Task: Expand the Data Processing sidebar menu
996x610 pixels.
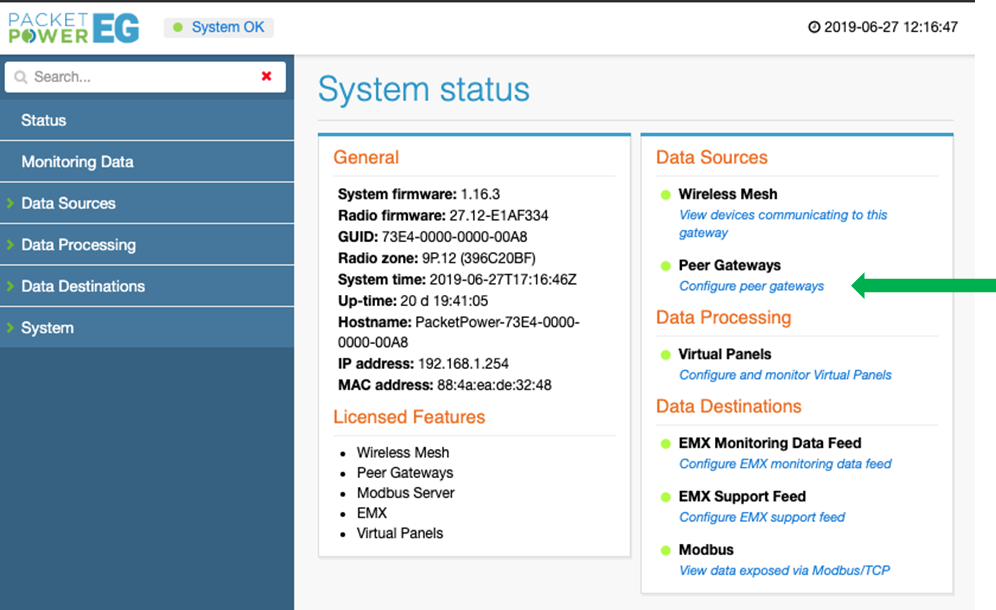Action: (x=78, y=245)
